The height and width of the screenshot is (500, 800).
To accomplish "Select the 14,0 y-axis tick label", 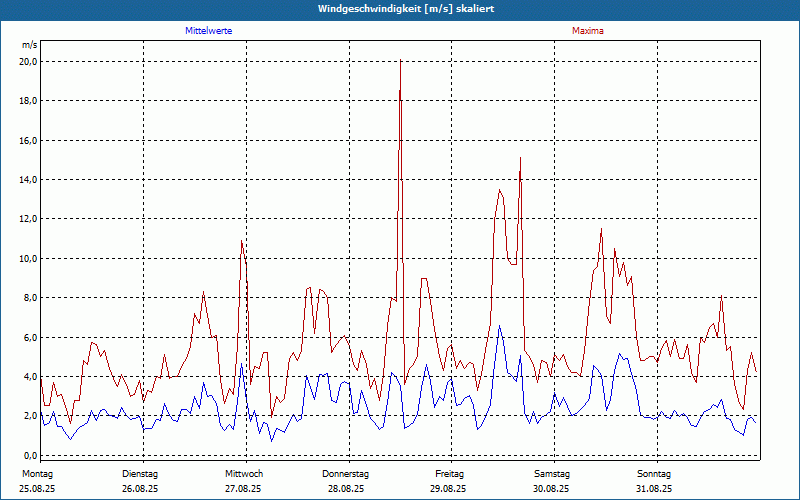I will click(x=28, y=179).
